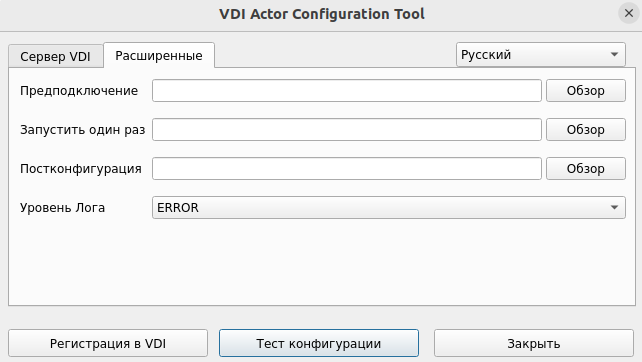Click the Постконфигурация text field
This screenshot has width=642, height=362.
(347, 168)
